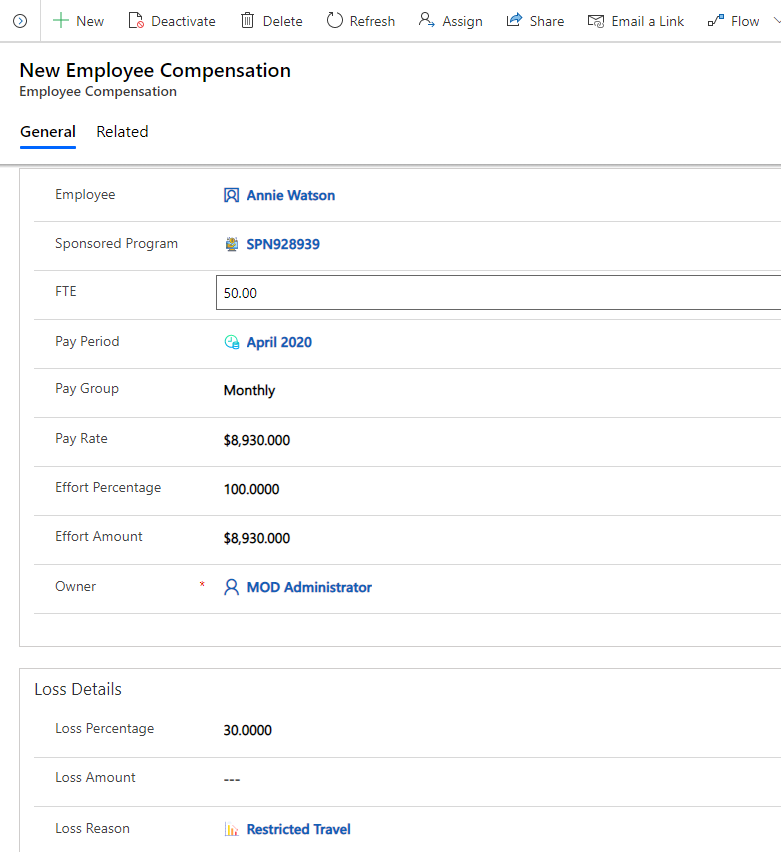Expand the collapsed side pane arrow
The width and height of the screenshot is (781, 852).
pyautogui.click(x=20, y=21)
